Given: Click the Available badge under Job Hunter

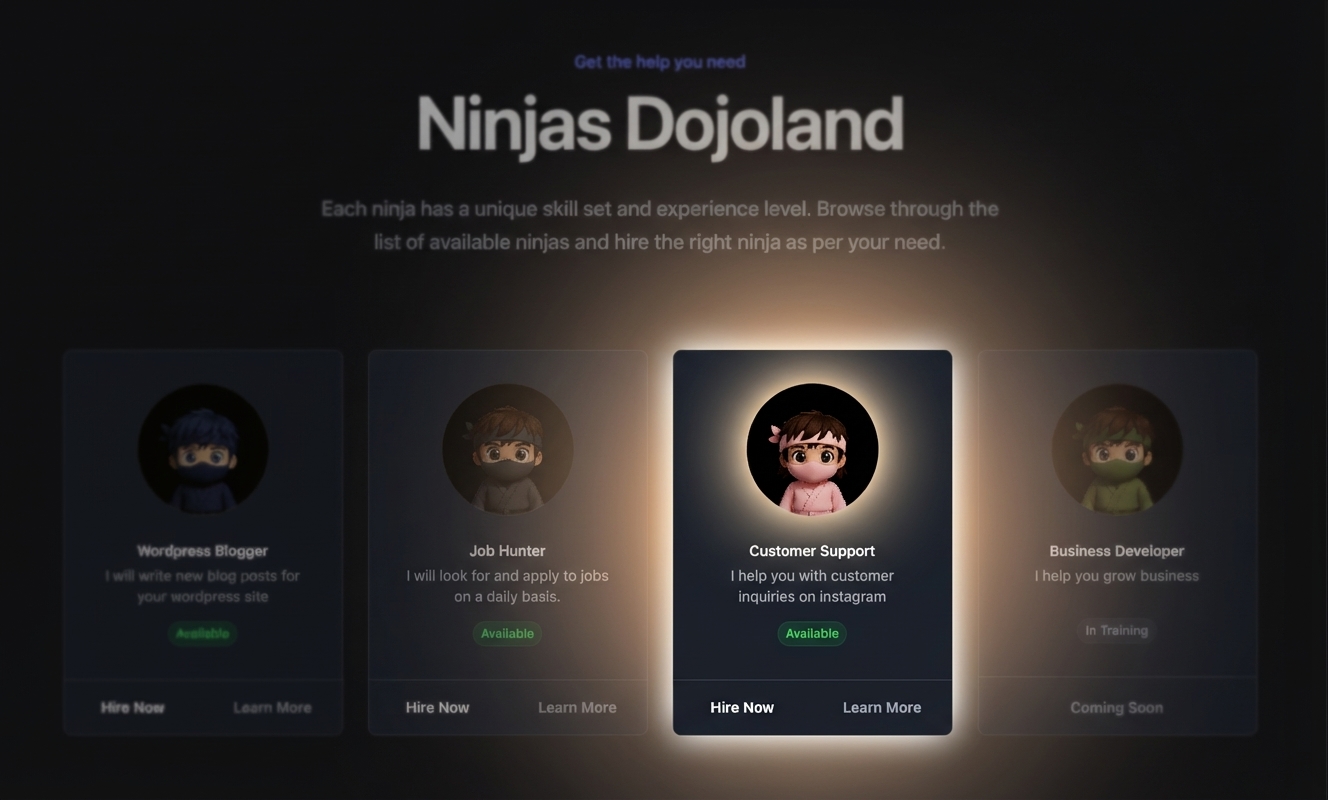Looking at the screenshot, I should [x=508, y=633].
